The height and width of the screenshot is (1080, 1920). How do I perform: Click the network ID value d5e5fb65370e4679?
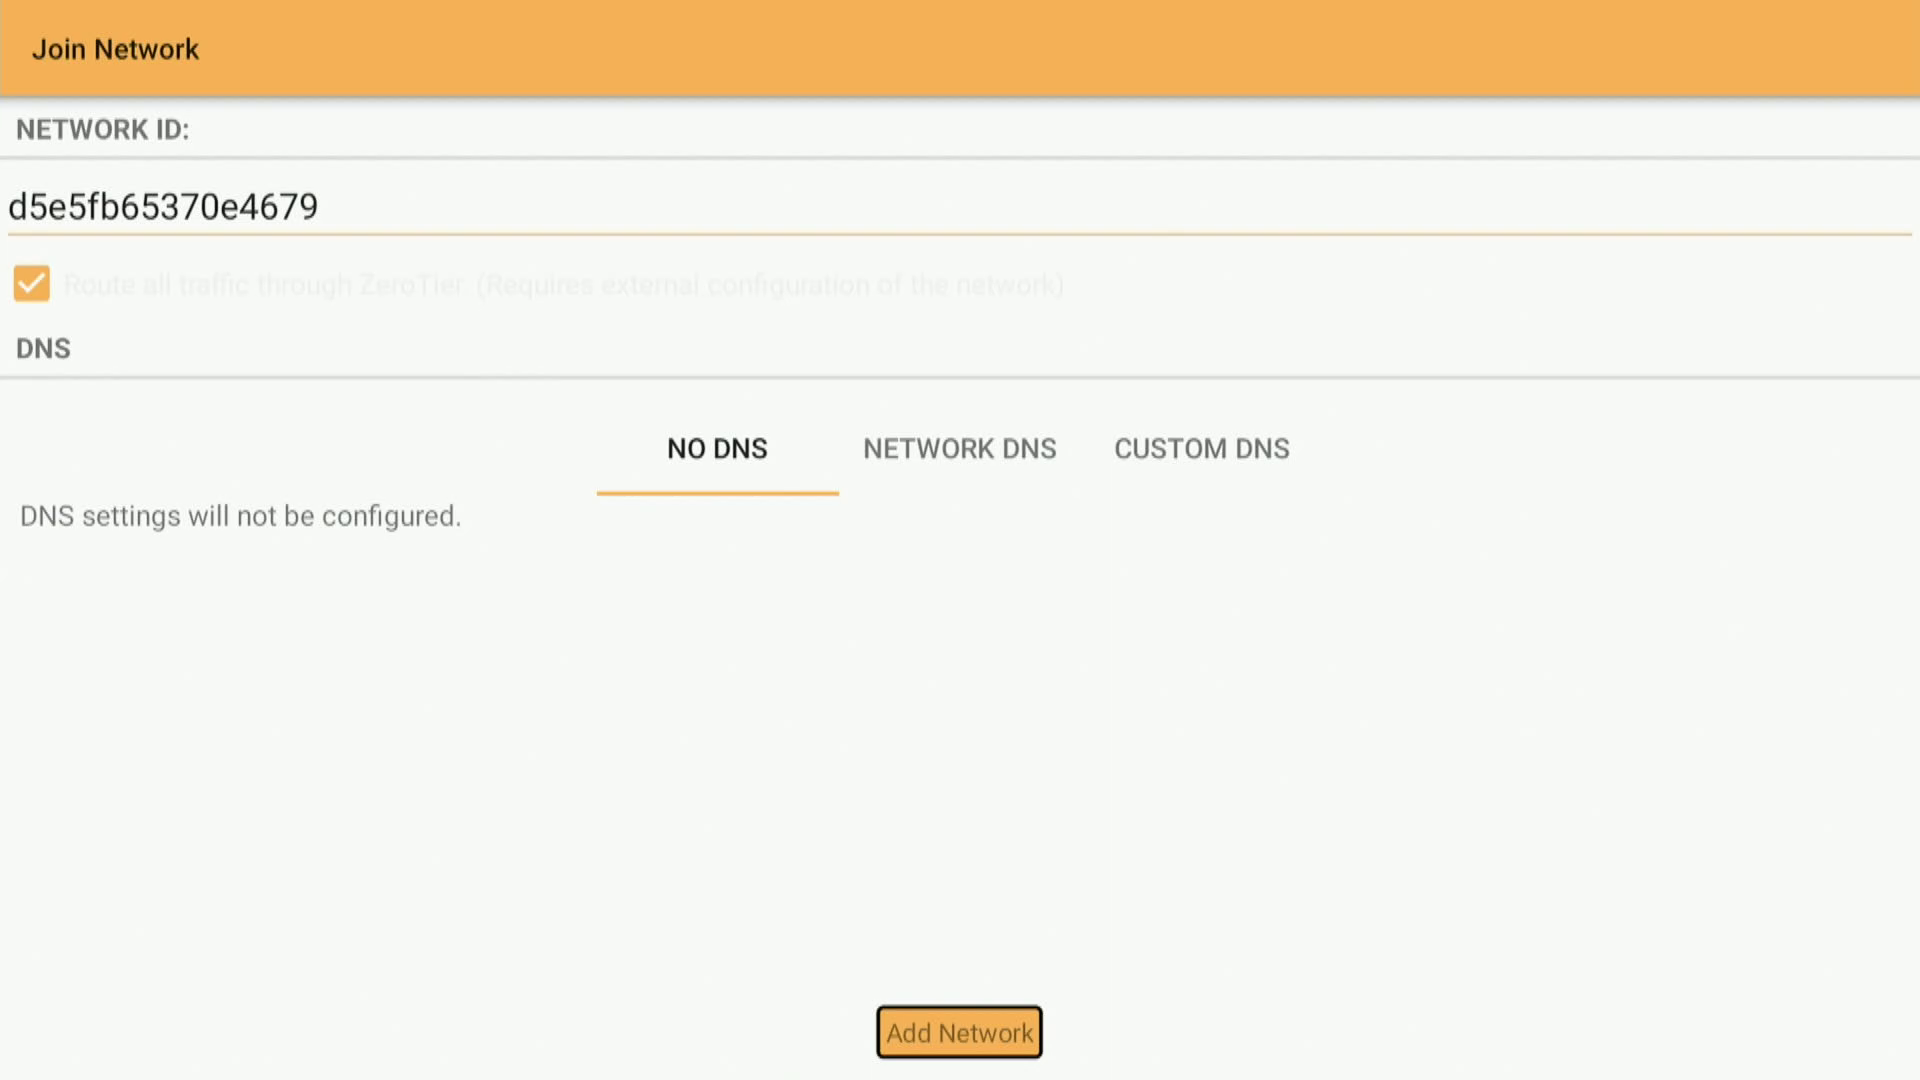pyautogui.click(x=163, y=207)
